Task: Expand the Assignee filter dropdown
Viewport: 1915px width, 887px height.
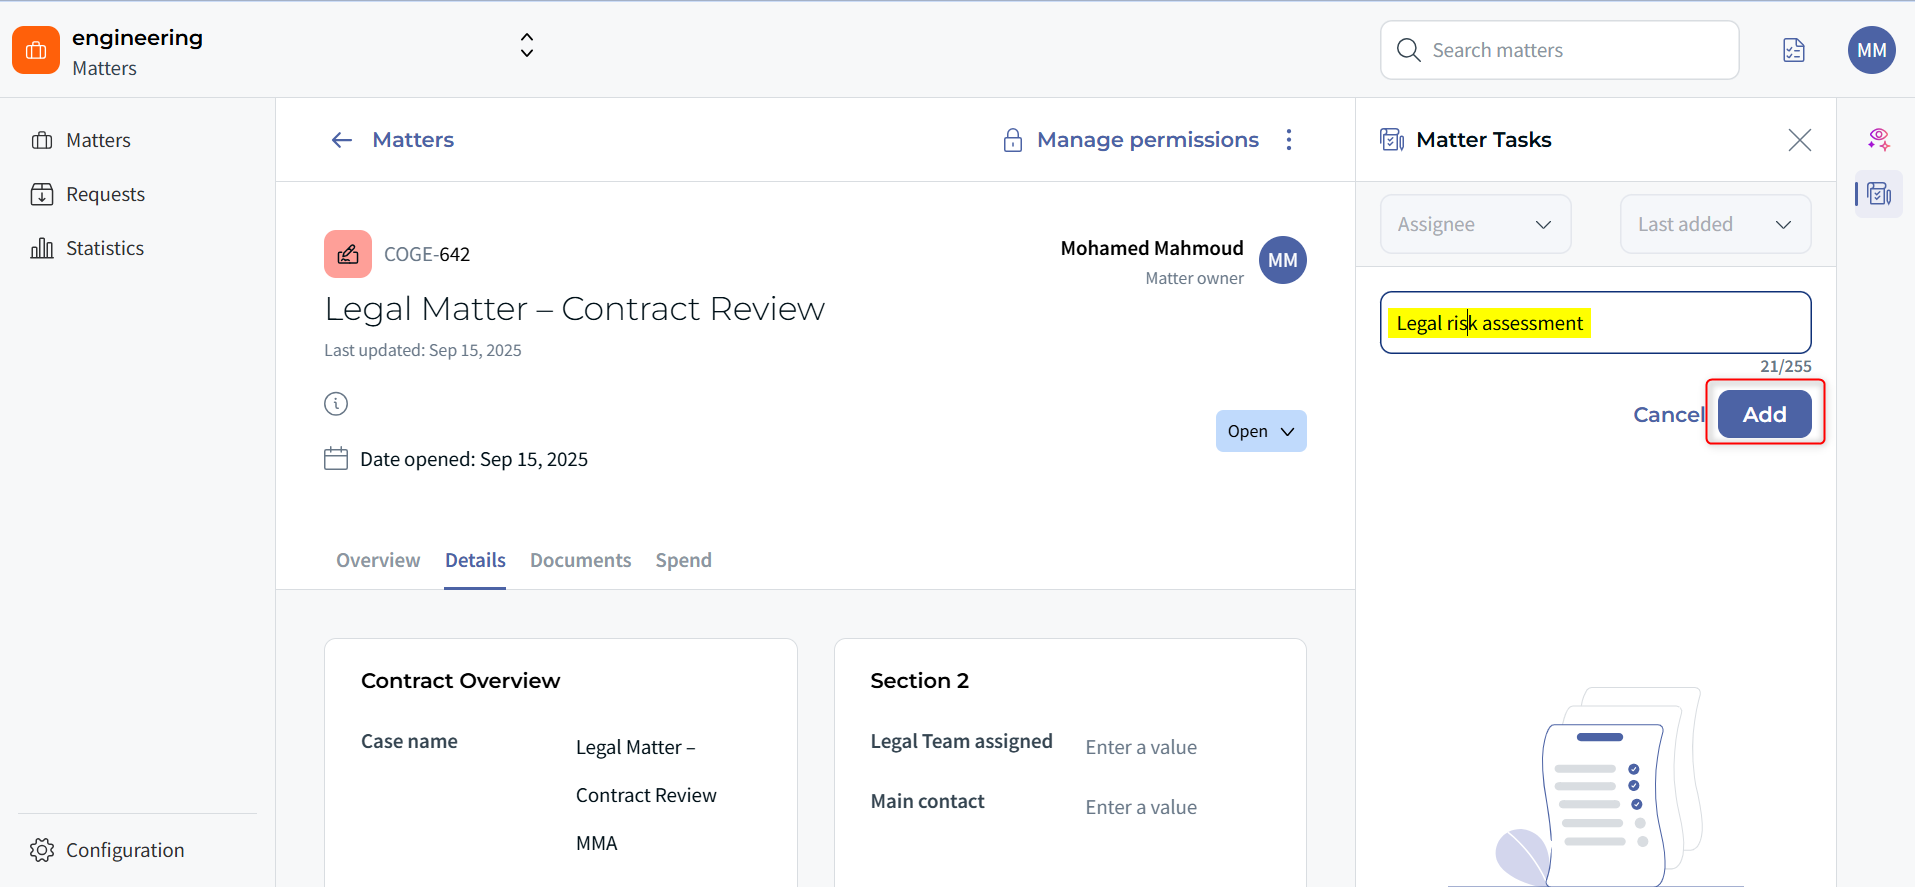Action: pyautogui.click(x=1475, y=224)
